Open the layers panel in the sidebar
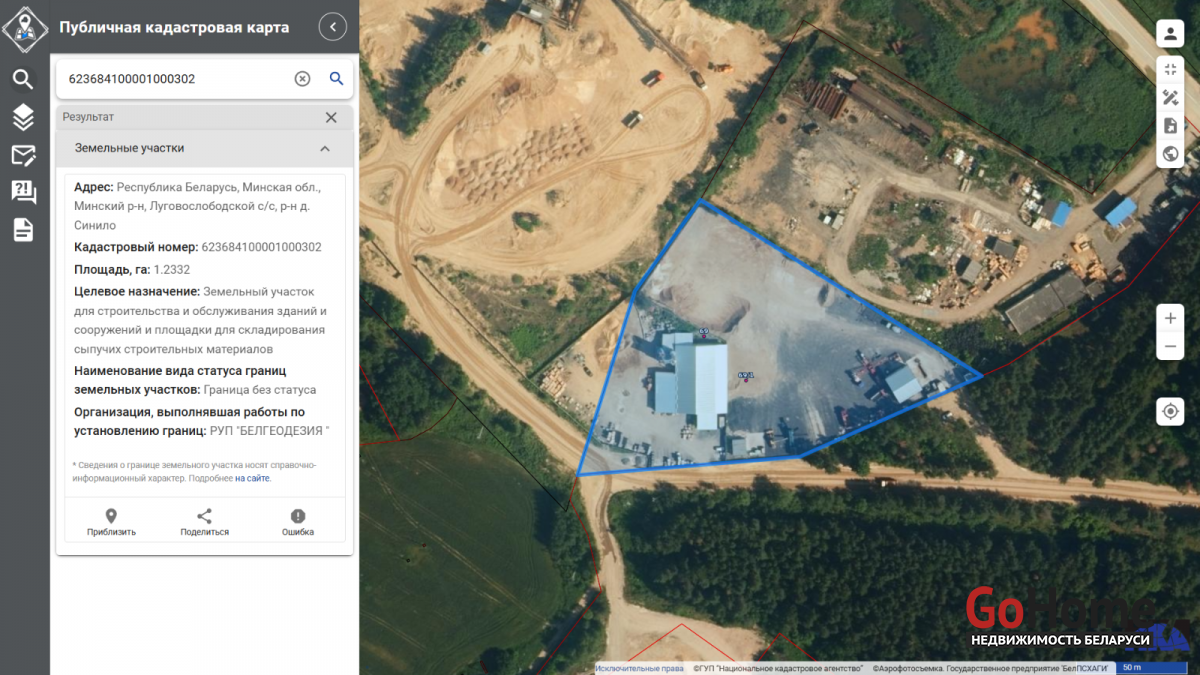This screenshot has width=1200, height=675. pos(23,117)
